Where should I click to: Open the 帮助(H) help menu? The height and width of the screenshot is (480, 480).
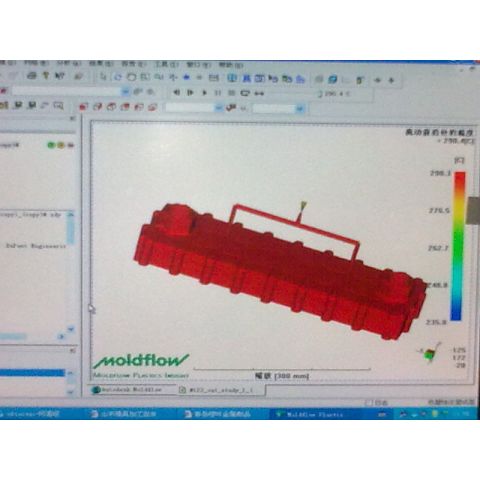(x=231, y=64)
